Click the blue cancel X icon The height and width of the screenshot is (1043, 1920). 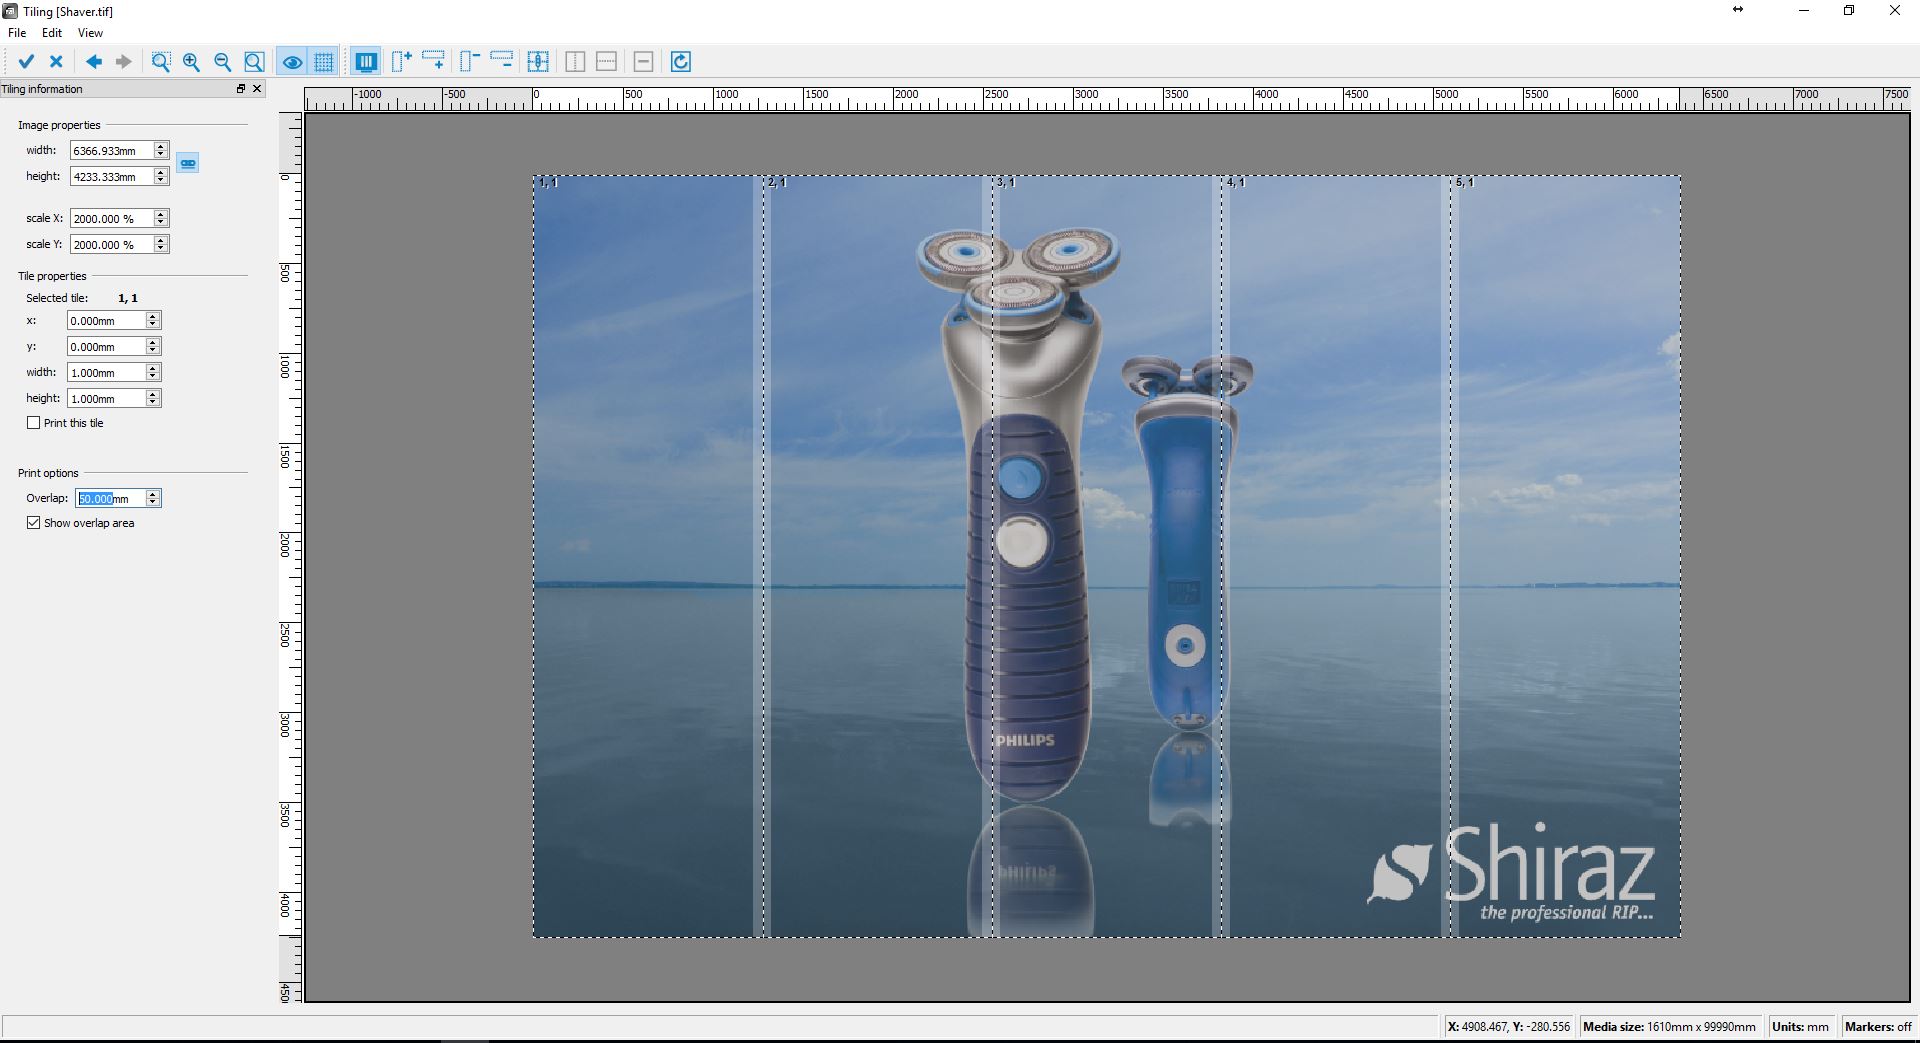(x=56, y=62)
